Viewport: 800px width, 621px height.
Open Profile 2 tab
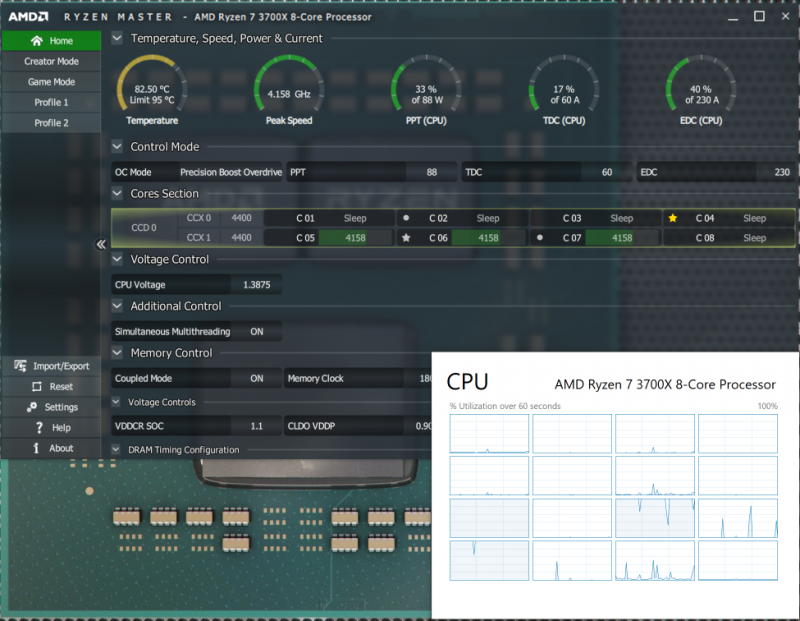coord(51,122)
